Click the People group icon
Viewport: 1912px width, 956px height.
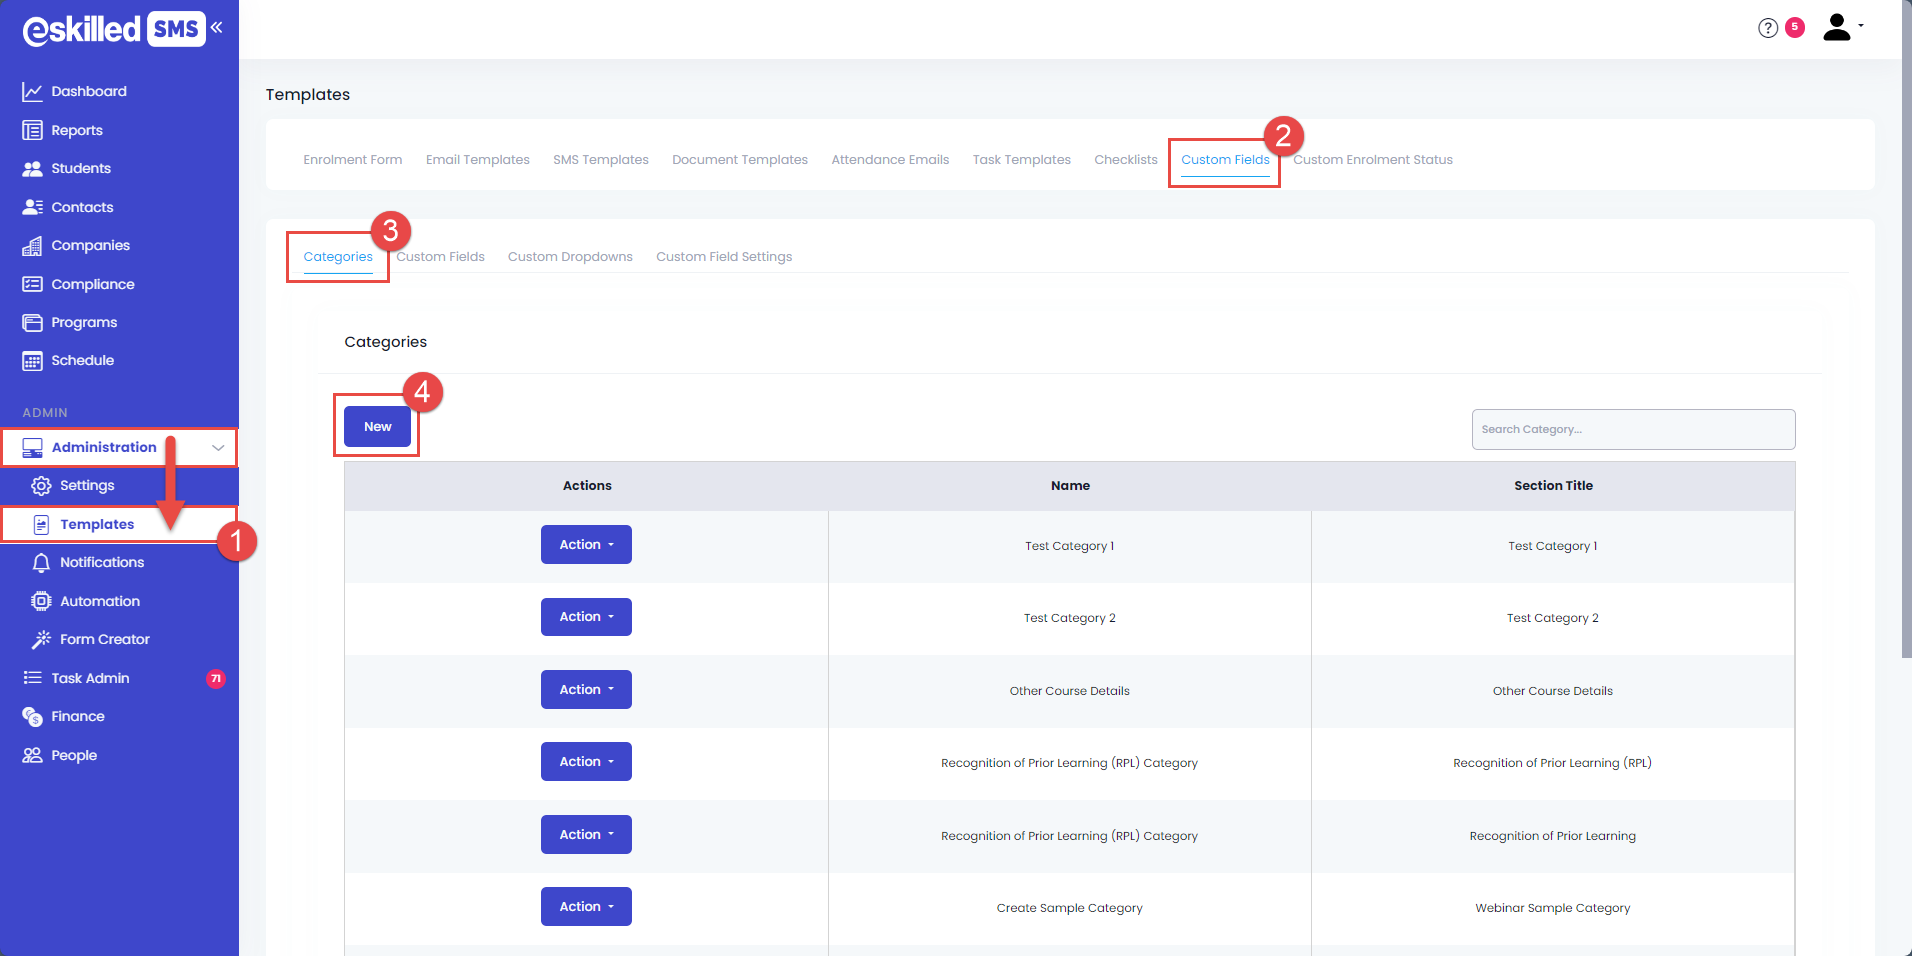32,755
